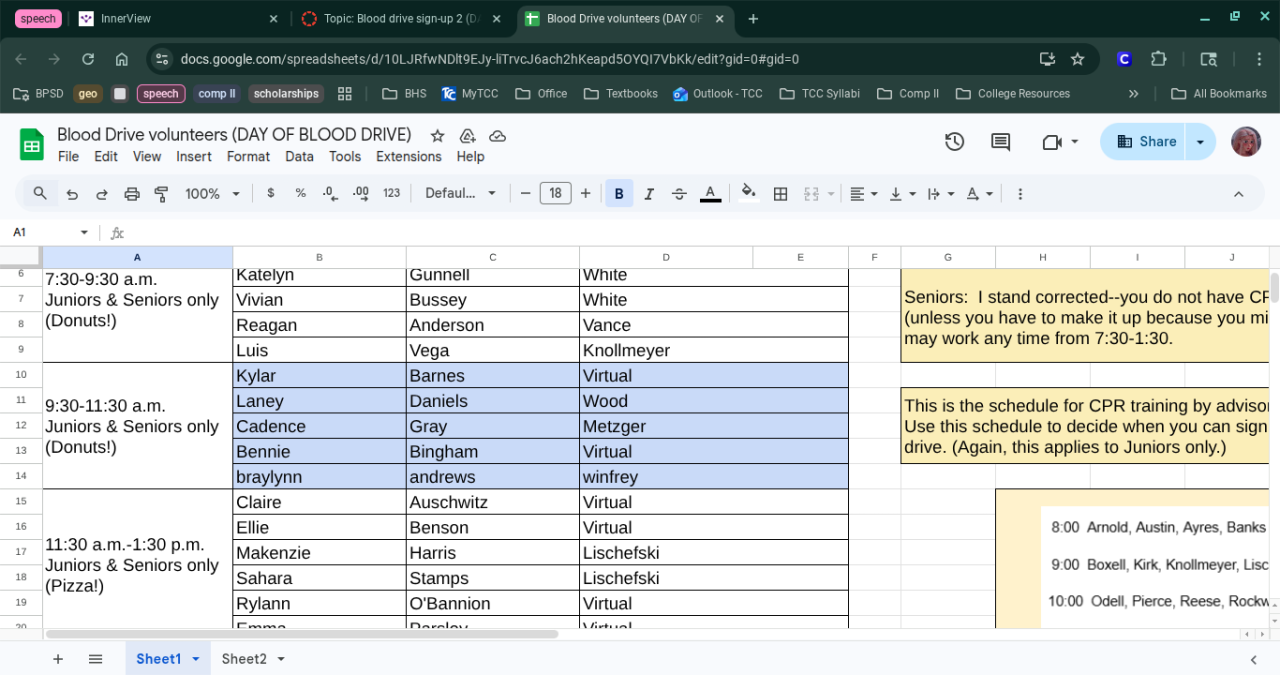Add a new sheet with plus button
This screenshot has width=1280, height=675.
[58, 659]
